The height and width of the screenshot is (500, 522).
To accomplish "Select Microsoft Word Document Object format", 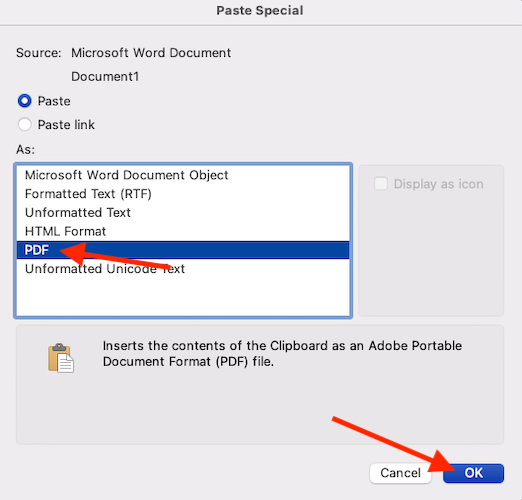I will [183, 175].
